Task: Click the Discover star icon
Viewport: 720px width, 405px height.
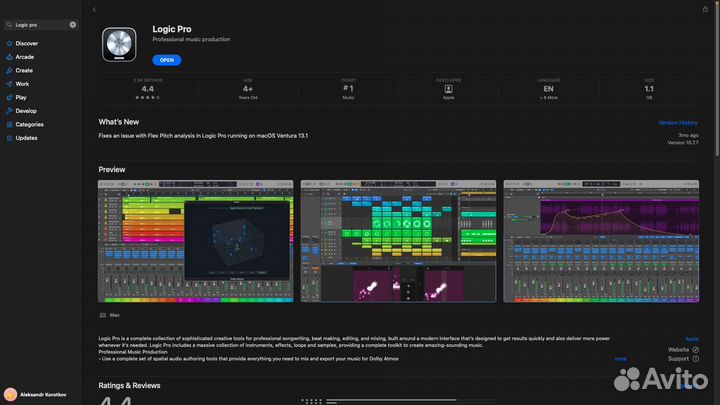Action: click(x=9, y=43)
